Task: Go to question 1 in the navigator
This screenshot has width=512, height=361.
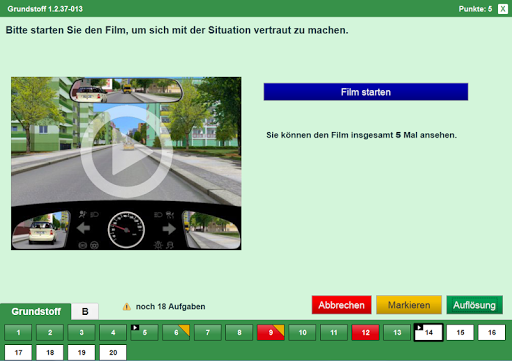Action: [x=18, y=332]
